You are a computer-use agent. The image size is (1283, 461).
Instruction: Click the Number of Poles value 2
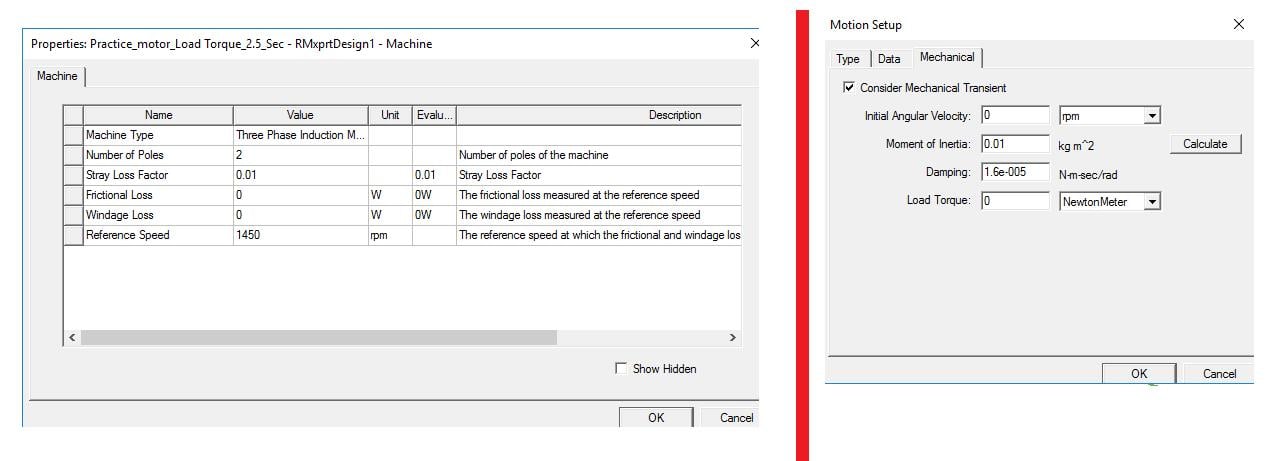[x=300, y=155]
